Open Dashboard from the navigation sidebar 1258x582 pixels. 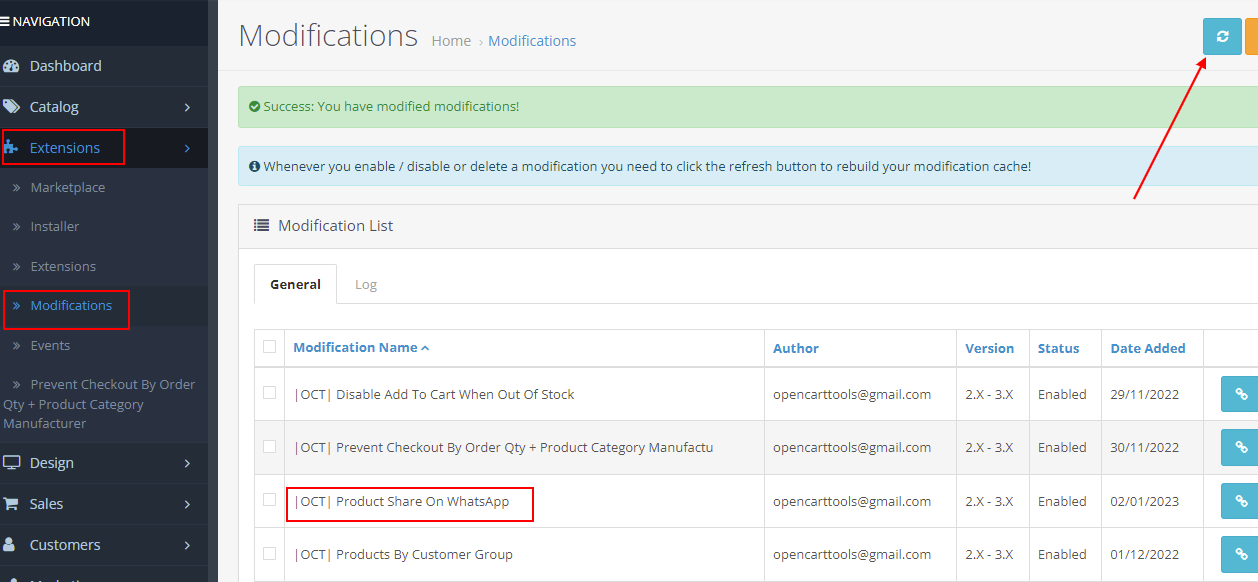point(65,66)
